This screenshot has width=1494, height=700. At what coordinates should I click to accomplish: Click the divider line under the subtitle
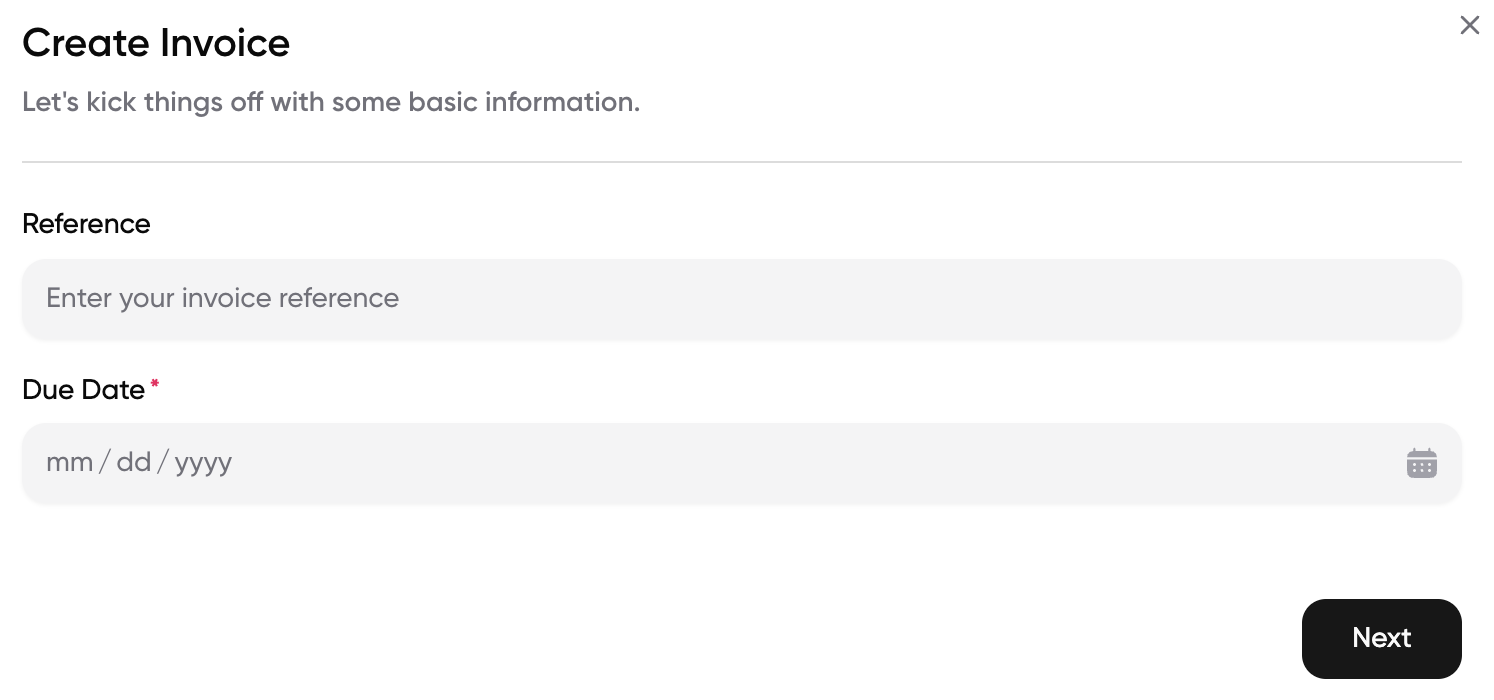coord(742,161)
